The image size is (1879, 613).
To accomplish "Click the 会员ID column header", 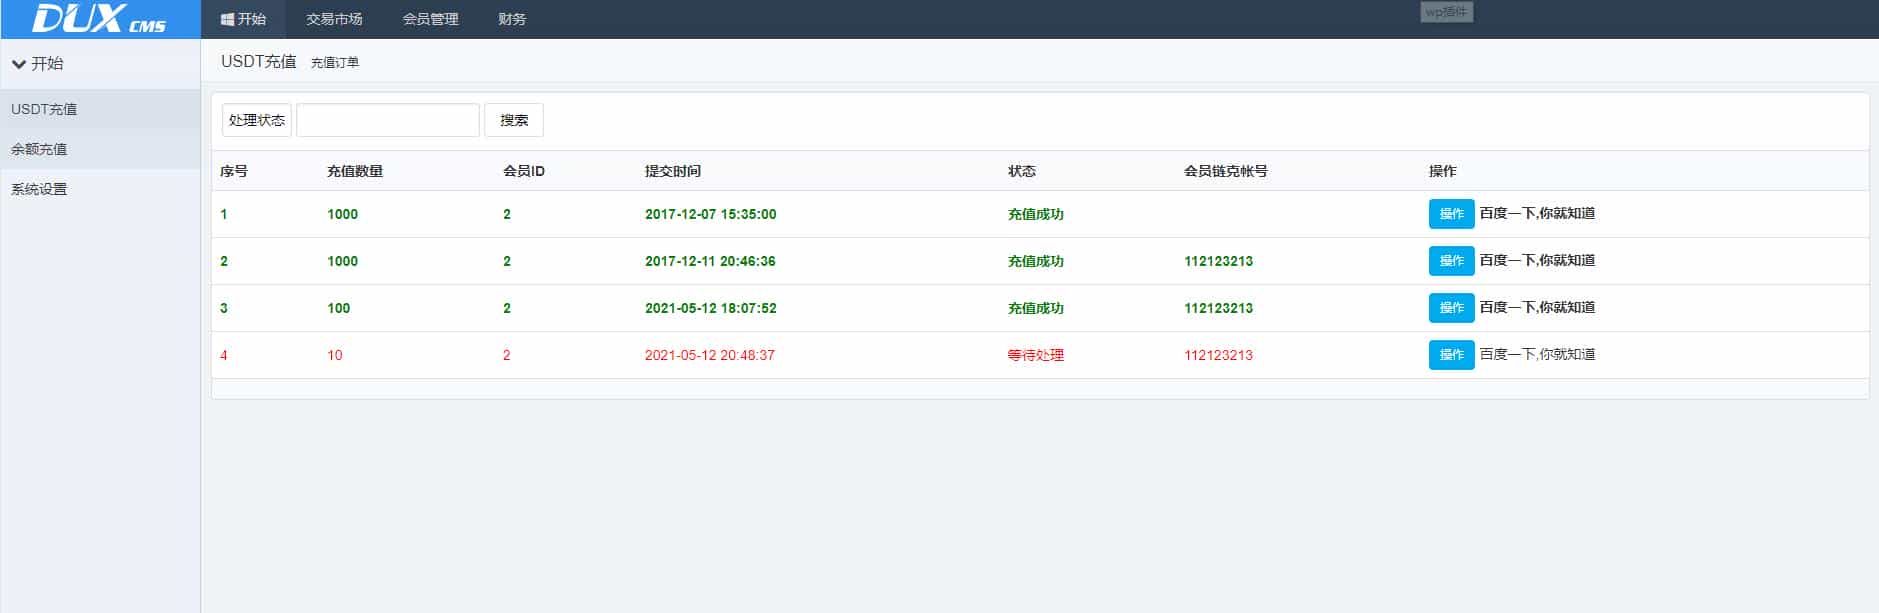I will [x=524, y=171].
